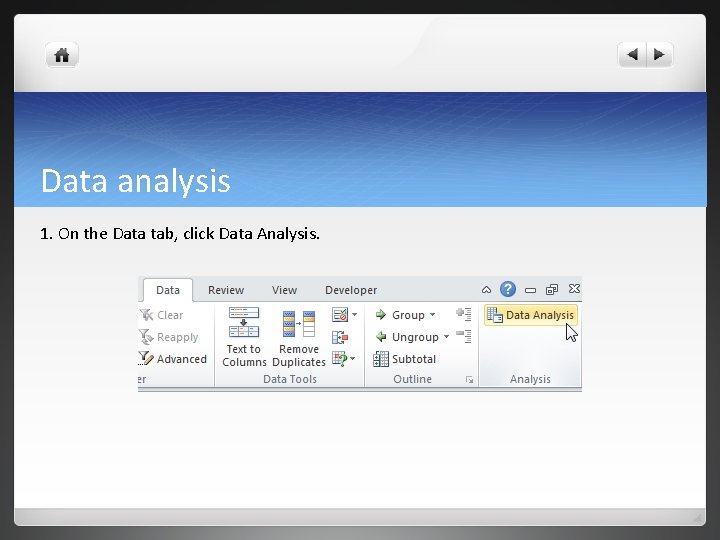Viewport: 720px width, 540px height.
Task: Switch to the Review tab
Action: pyautogui.click(x=226, y=290)
